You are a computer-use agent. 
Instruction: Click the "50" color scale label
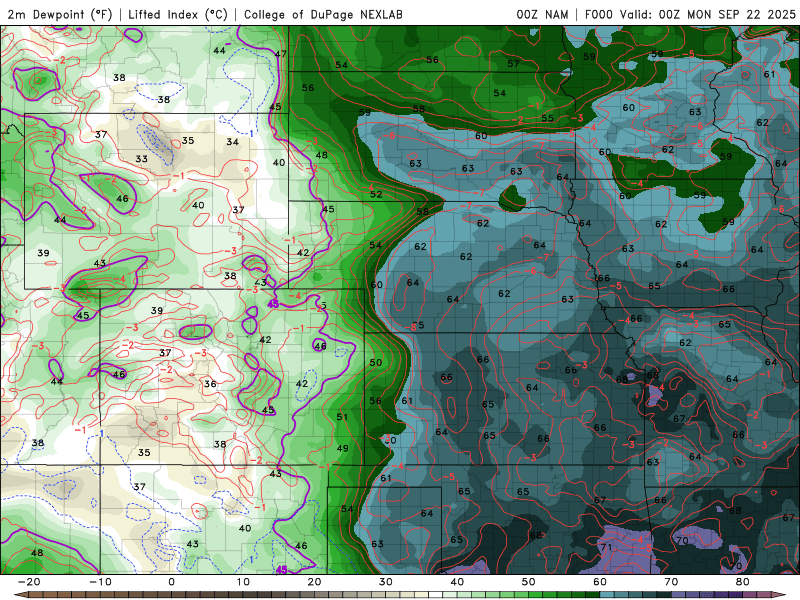tap(529, 582)
